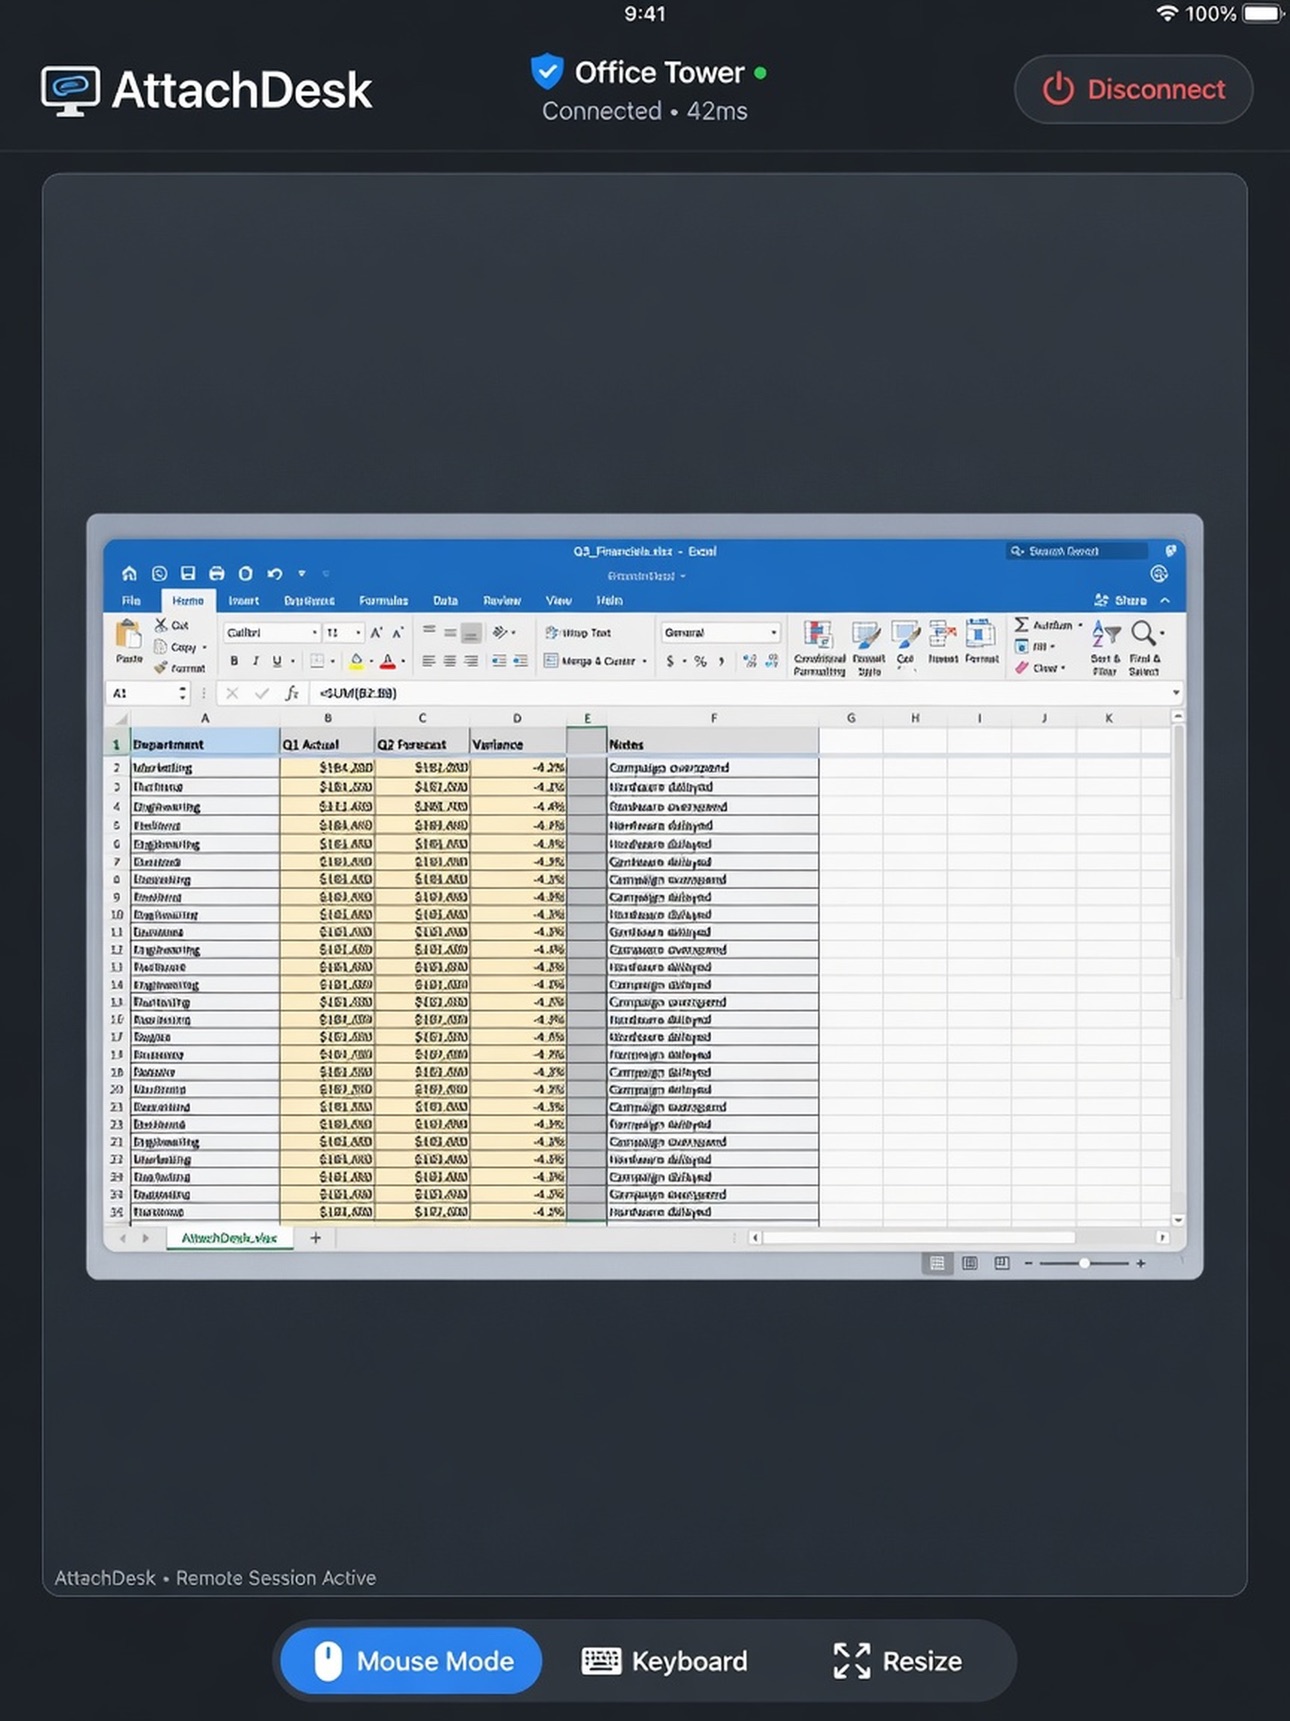This screenshot has height=1721, width=1290.
Task: Switch to Normal view in status bar
Action: click(937, 1263)
